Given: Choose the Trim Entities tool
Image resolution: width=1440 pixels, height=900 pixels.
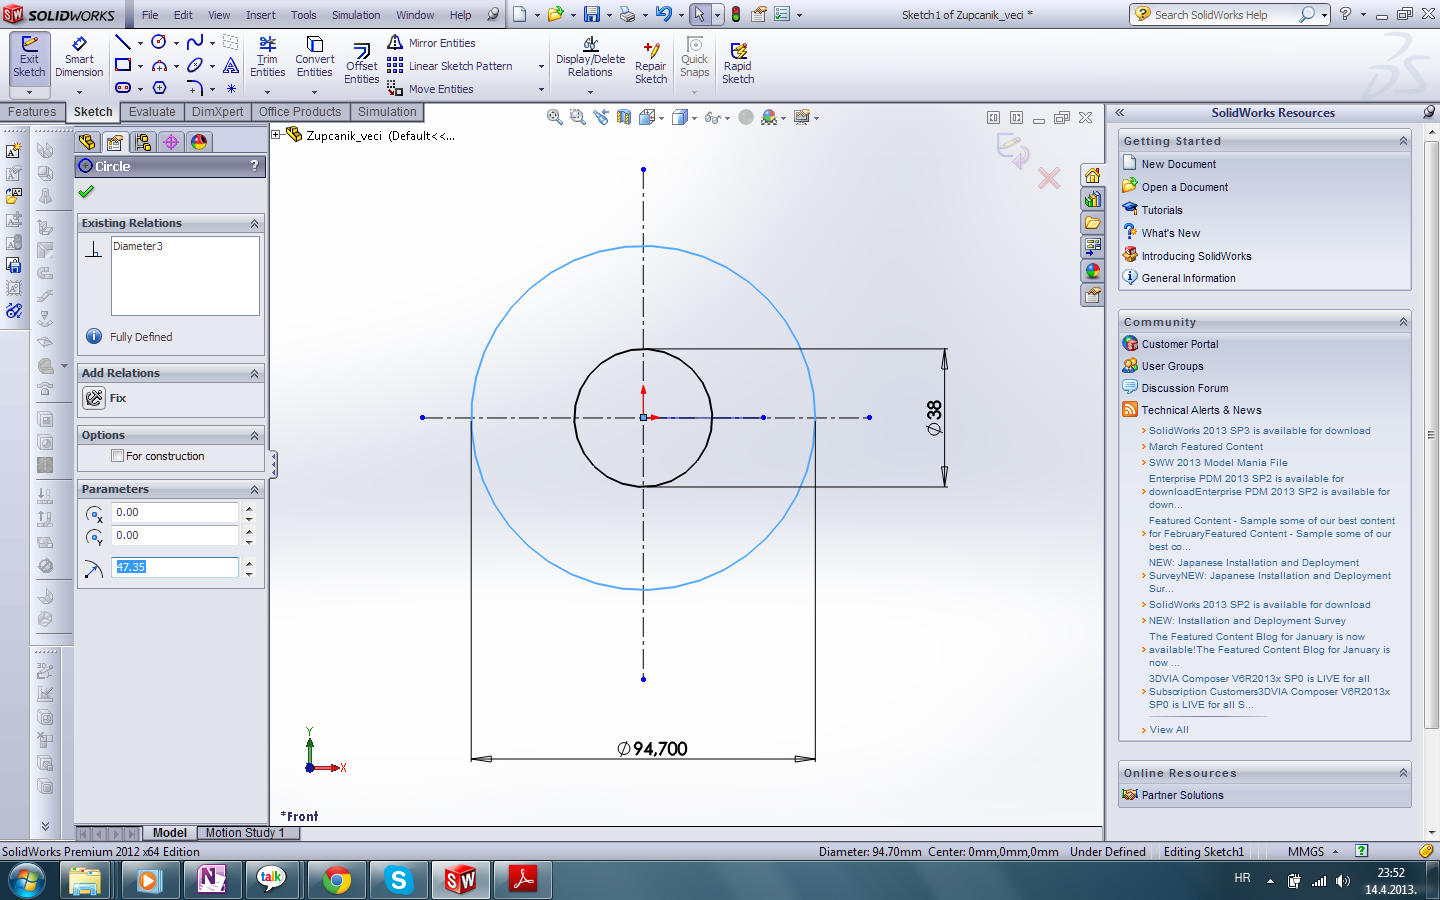Looking at the screenshot, I should [x=267, y=57].
